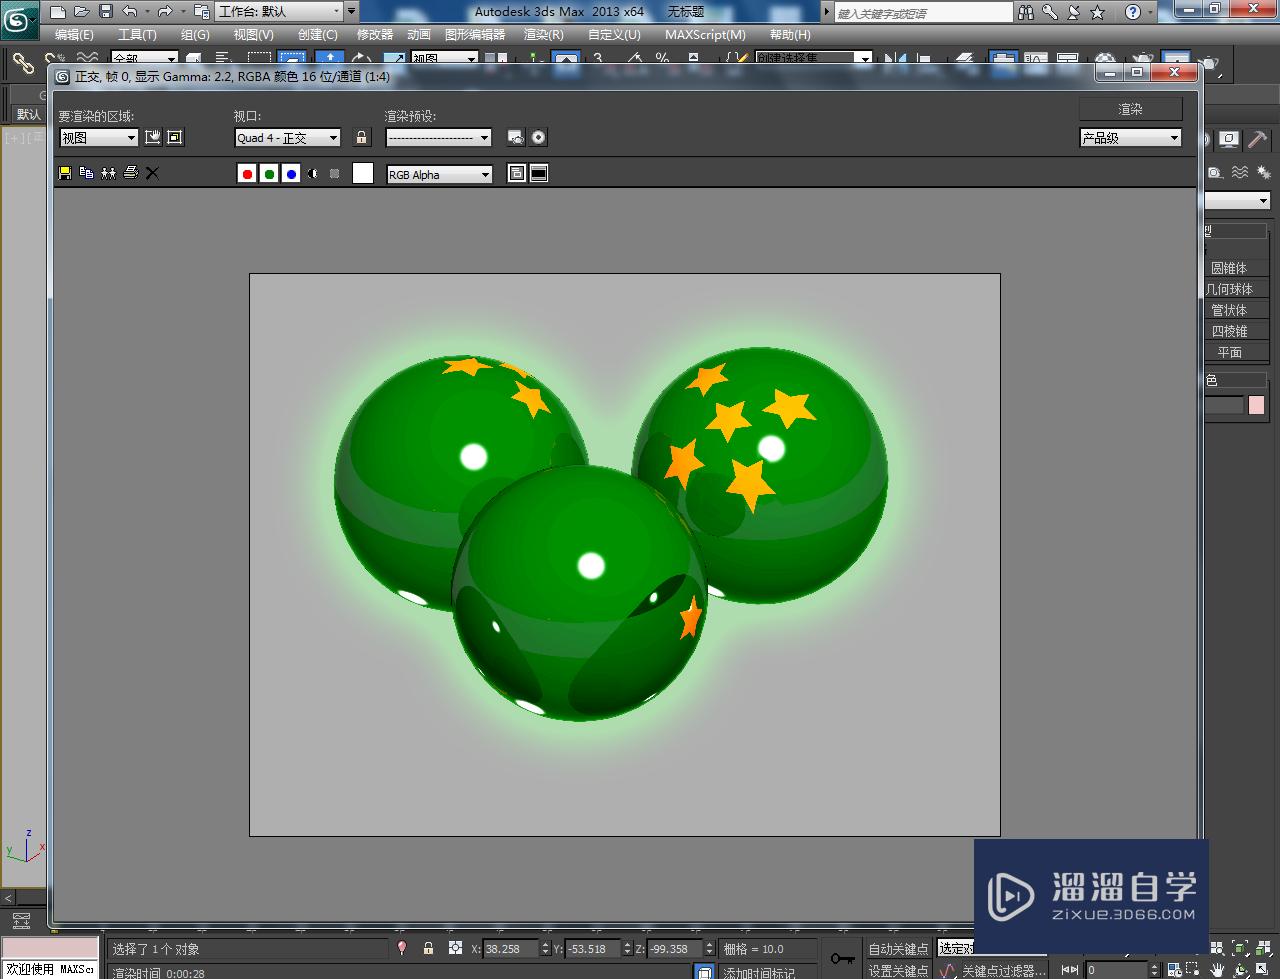Toggle absolute/offset transform type-in mode

pos(455,948)
